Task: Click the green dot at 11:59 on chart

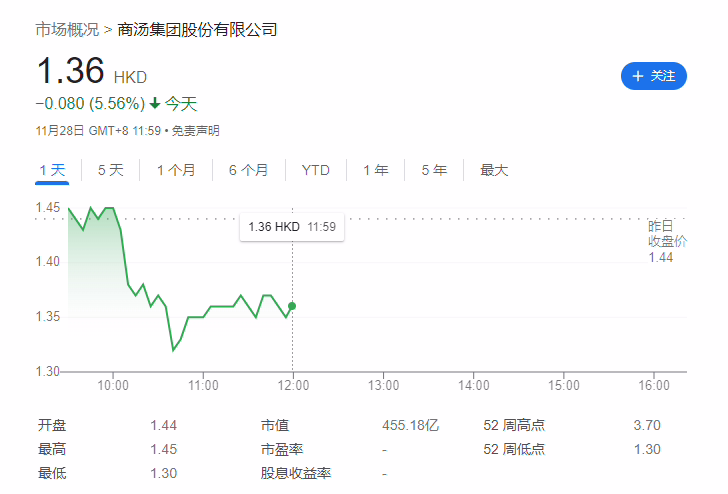Action: point(292,306)
